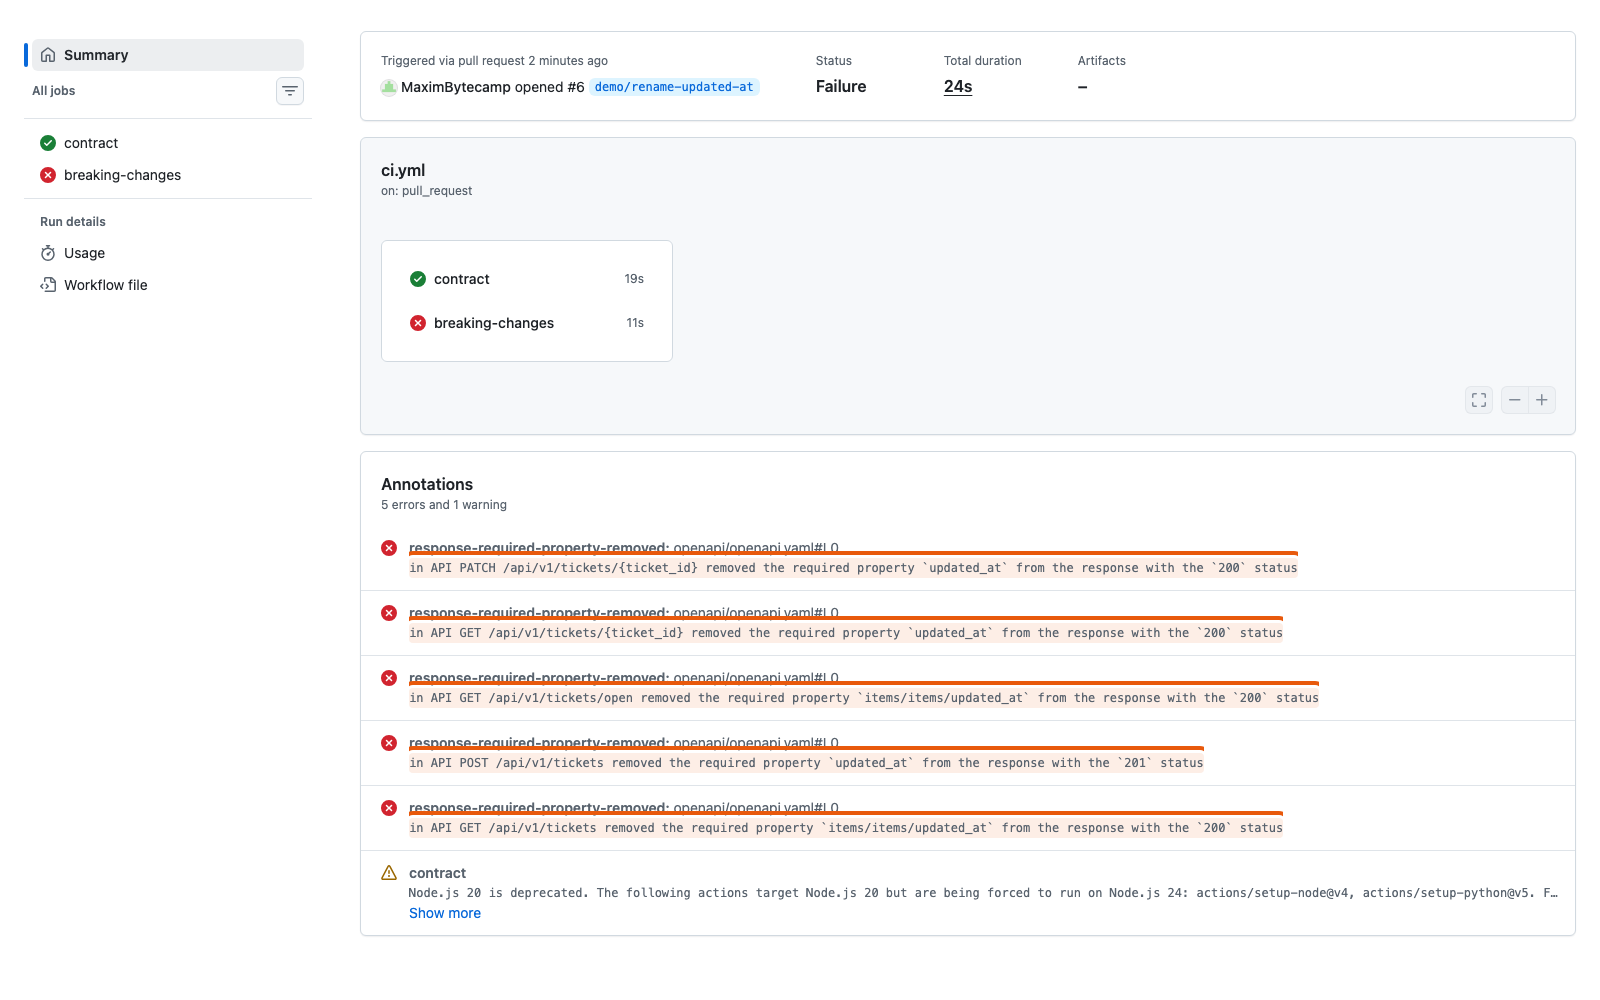The height and width of the screenshot is (1000, 1600).
Task: Click green success icon in graph card
Action: point(418,279)
